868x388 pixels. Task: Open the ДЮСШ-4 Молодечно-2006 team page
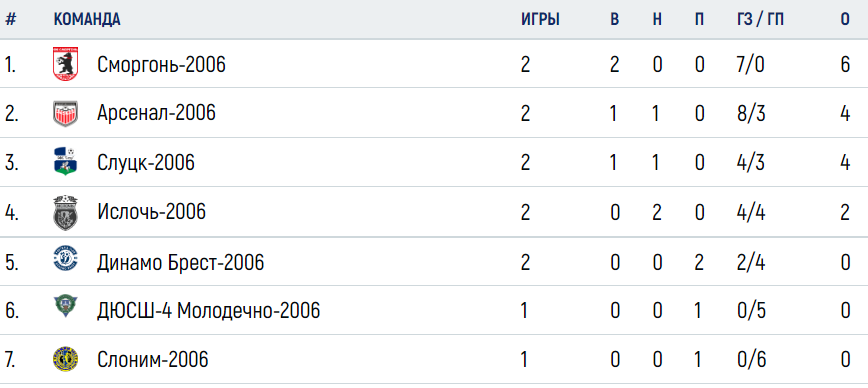click(209, 311)
